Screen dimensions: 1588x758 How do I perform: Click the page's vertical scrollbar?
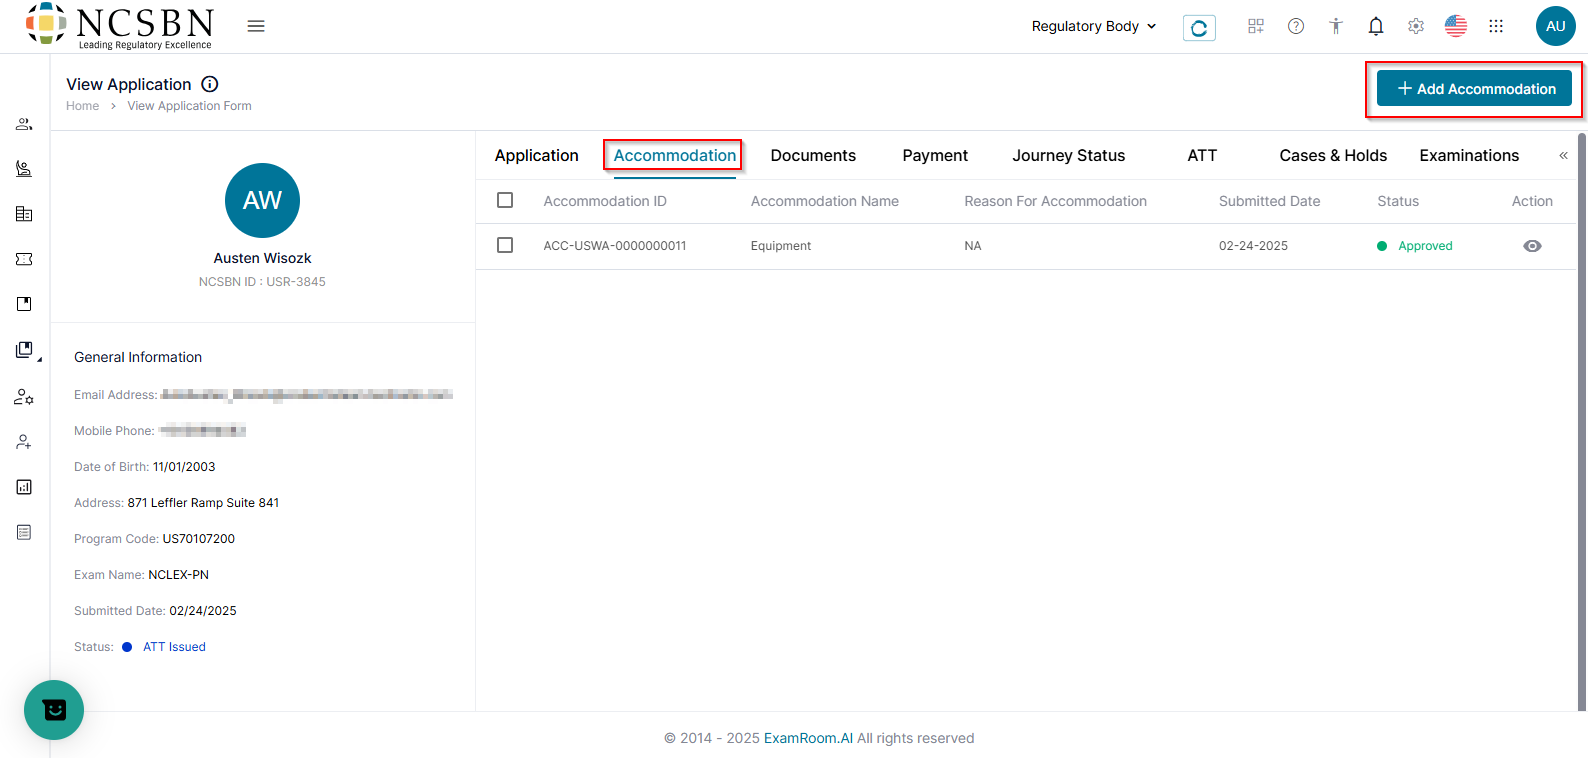point(1582,420)
